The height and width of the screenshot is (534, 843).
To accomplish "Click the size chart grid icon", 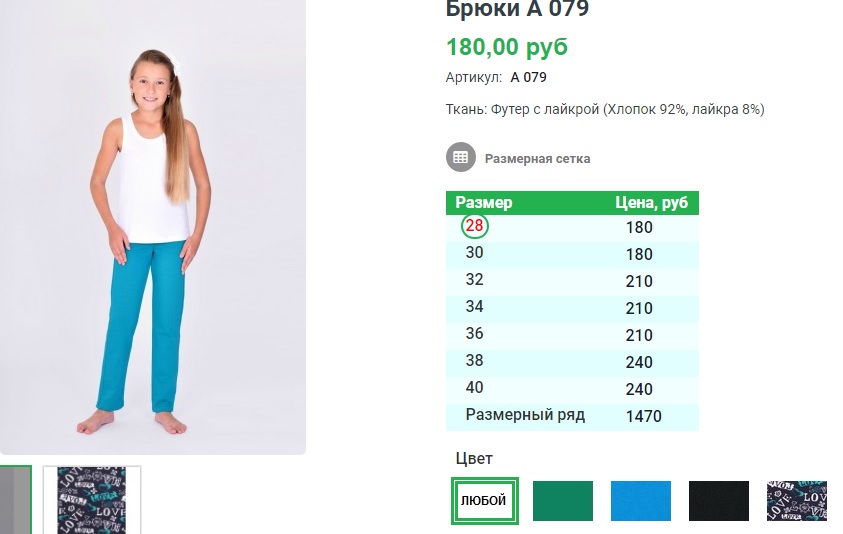I will click(460, 158).
